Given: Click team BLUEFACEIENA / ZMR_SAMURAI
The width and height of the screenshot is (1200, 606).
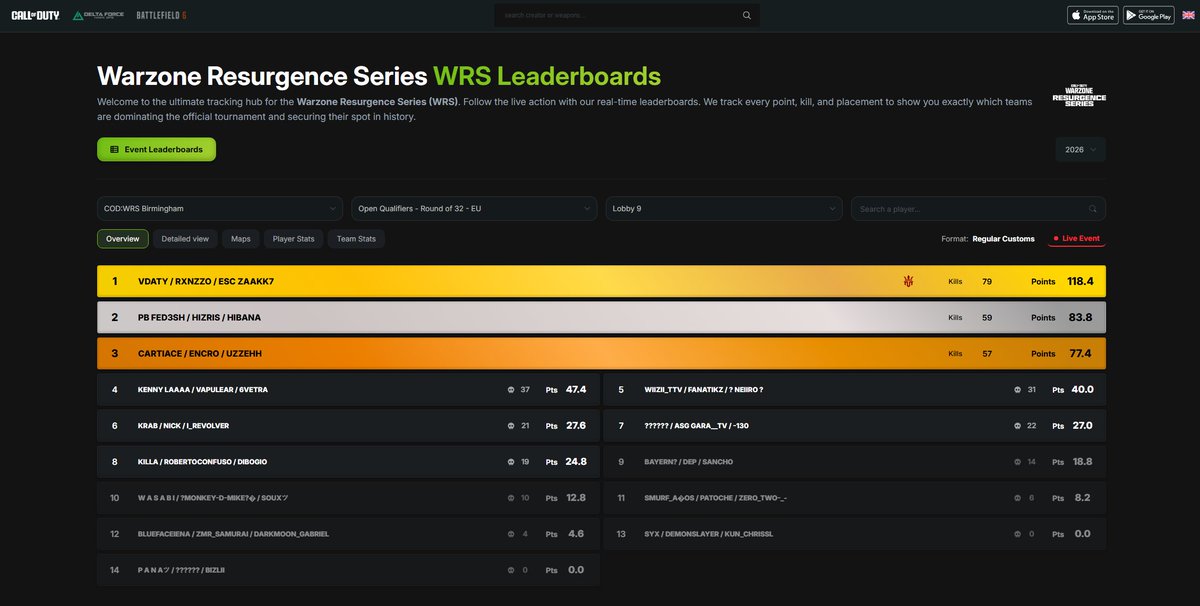Looking at the screenshot, I should [234, 533].
